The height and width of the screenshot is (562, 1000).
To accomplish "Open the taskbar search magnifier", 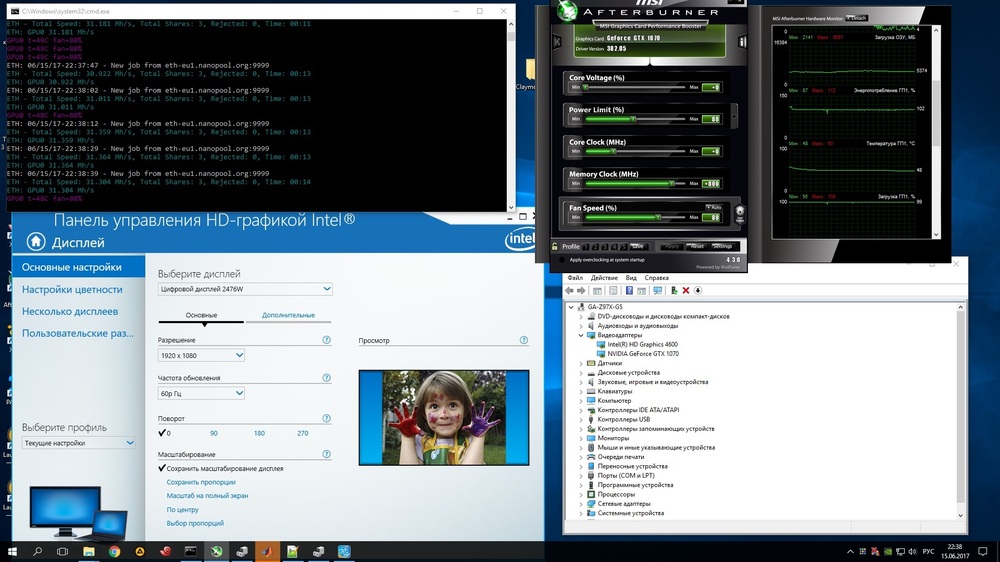I will [x=37, y=552].
